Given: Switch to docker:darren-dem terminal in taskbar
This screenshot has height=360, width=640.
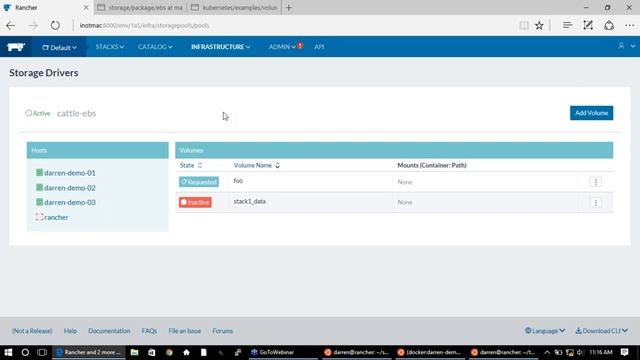Looking at the screenshot, I should point(429,352).
